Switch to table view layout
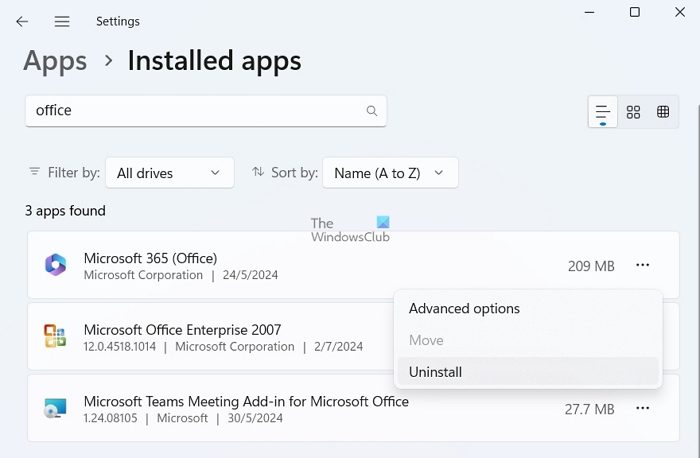The width and height of the screenshot is (700, 458). [663, 112]
